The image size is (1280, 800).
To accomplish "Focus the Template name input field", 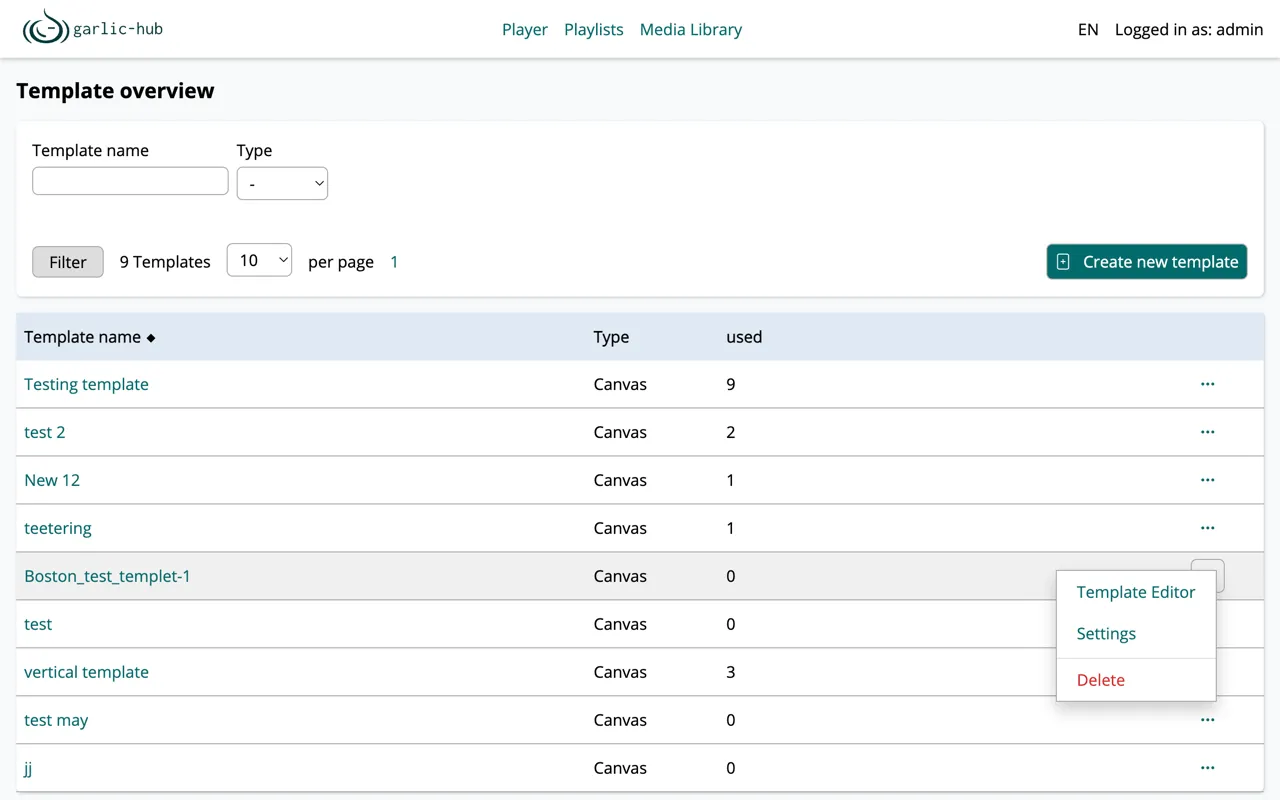I will pos(130,181).
